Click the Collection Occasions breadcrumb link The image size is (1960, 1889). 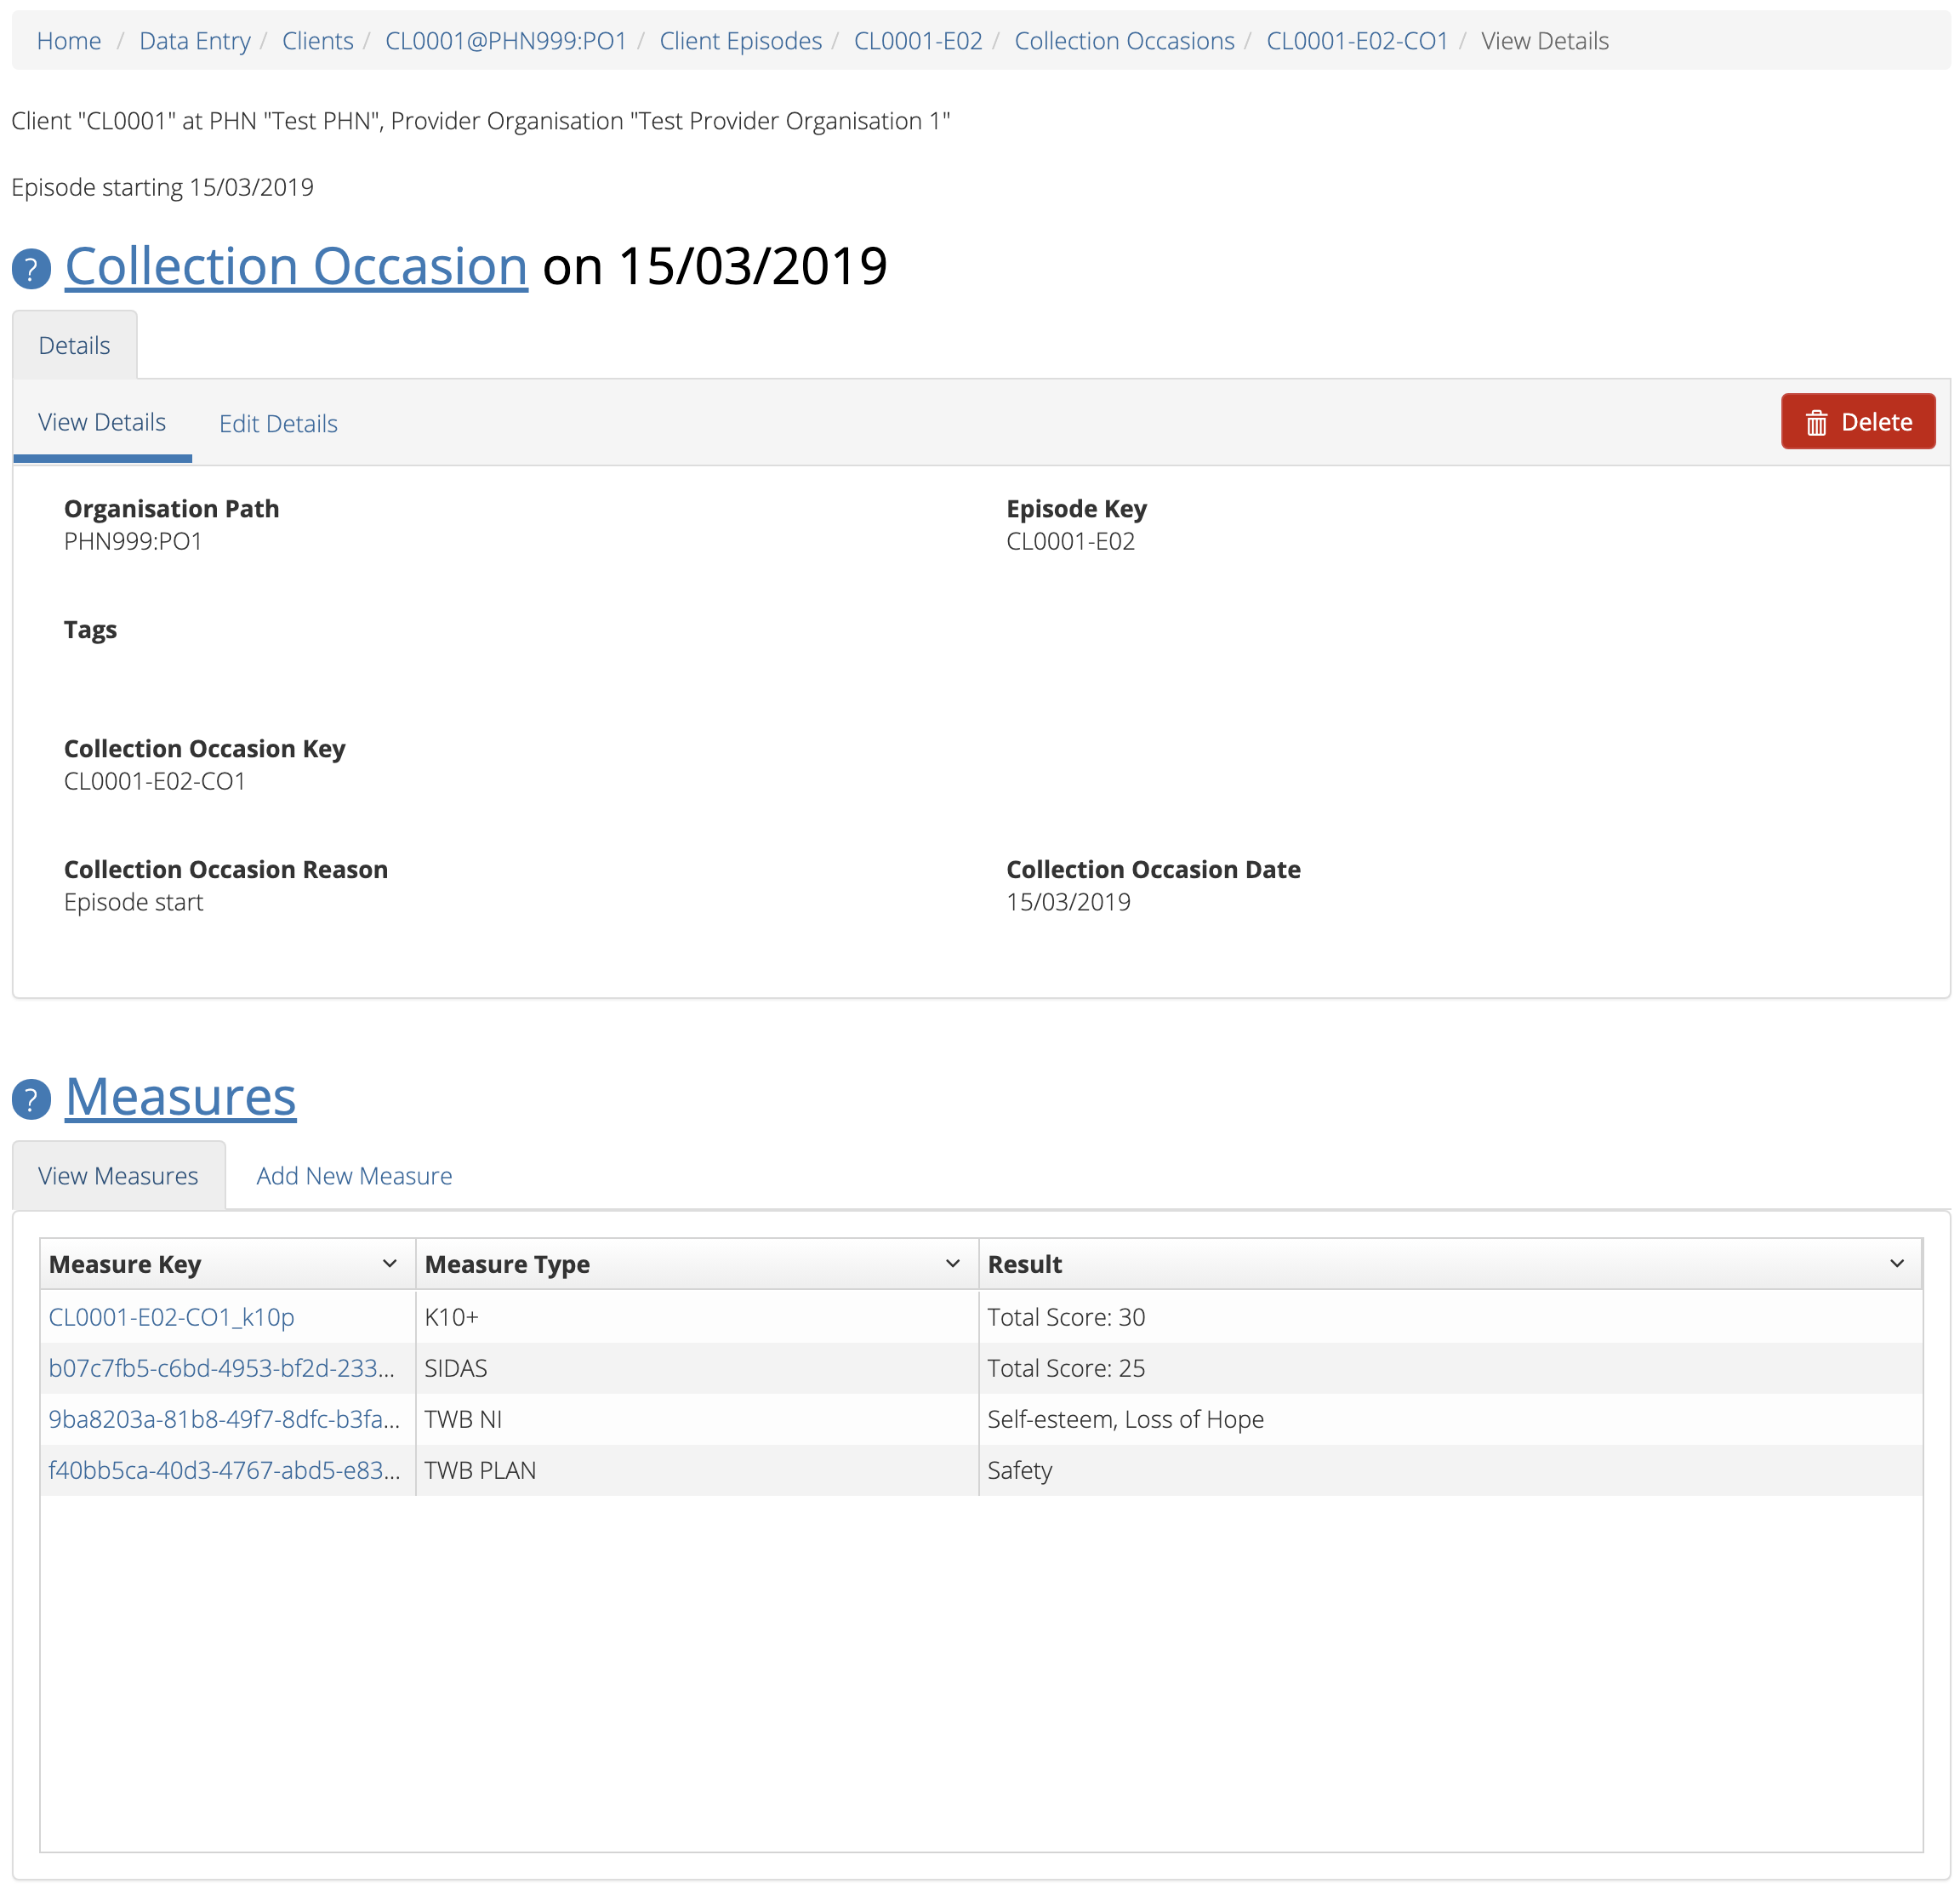tap(1124, 41)
